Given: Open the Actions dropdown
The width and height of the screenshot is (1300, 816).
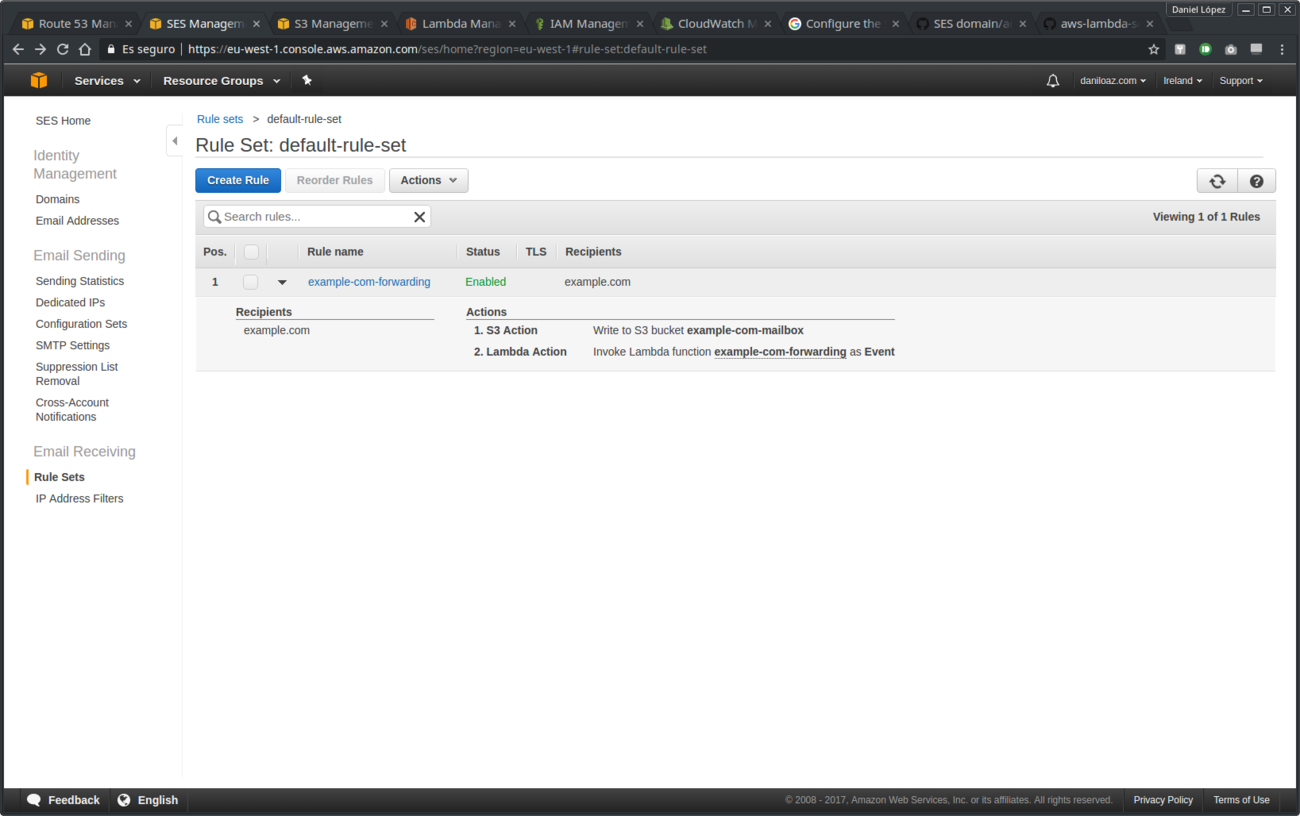Looking at the screenshot, I should [428, 180].
